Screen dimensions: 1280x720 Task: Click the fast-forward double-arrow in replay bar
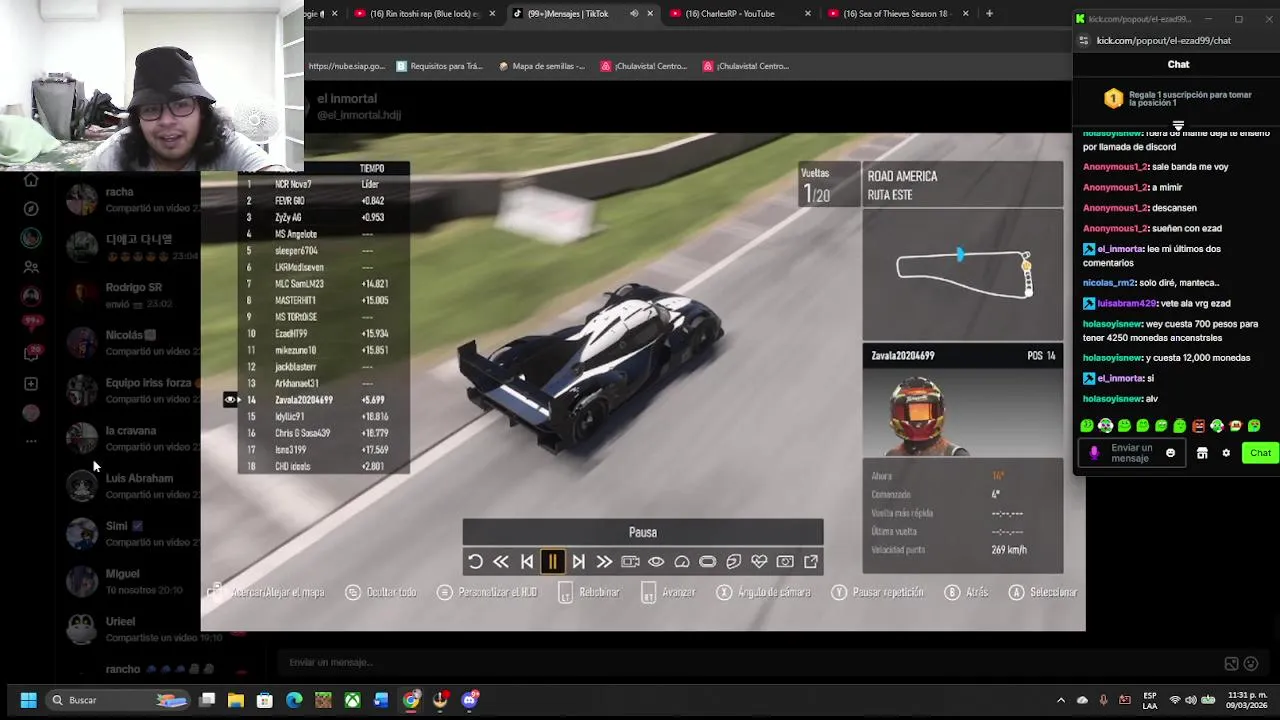coord(604,562)
